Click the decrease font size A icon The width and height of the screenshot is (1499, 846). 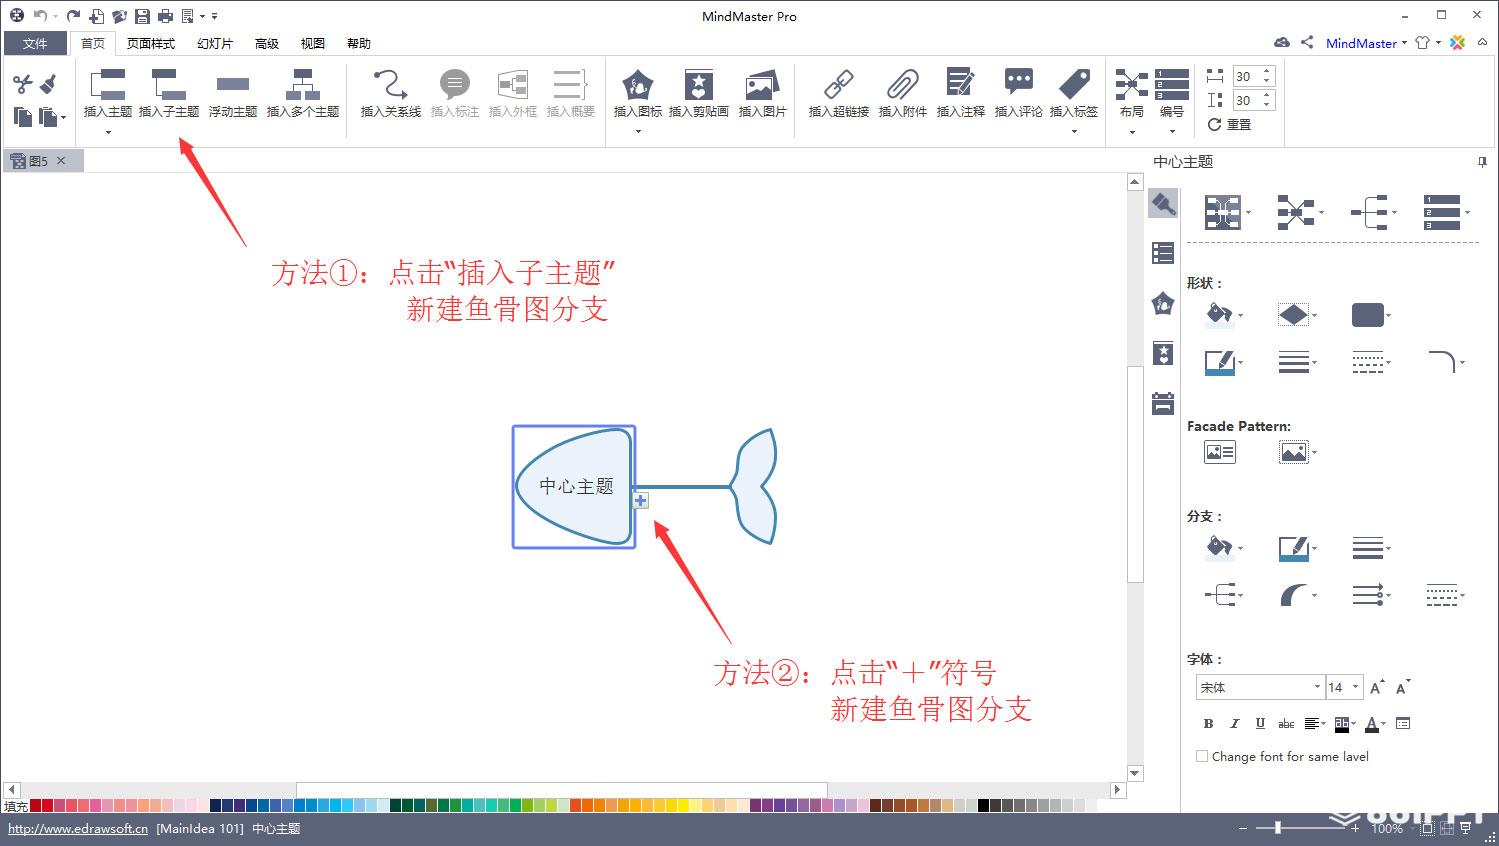tap(1403, 687)
